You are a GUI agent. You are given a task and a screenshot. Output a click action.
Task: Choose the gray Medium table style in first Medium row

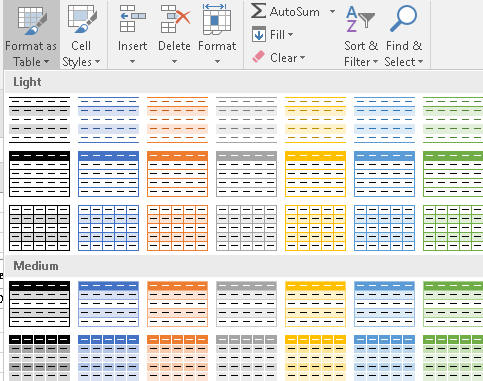246,304
